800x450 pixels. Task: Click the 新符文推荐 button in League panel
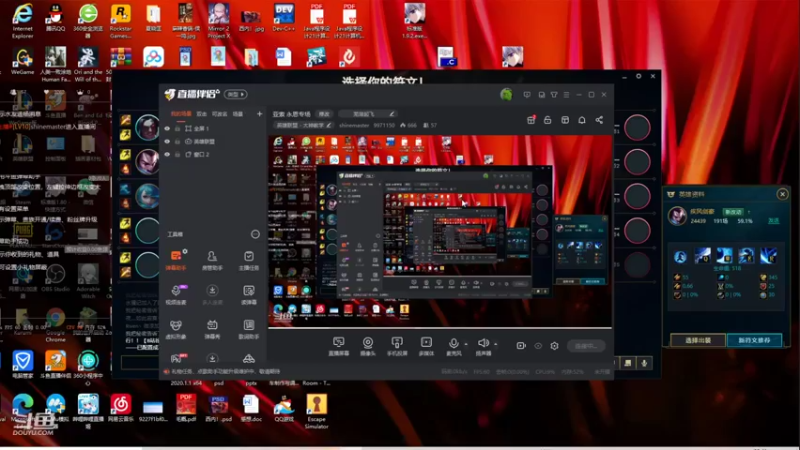[x=754, y=340]
